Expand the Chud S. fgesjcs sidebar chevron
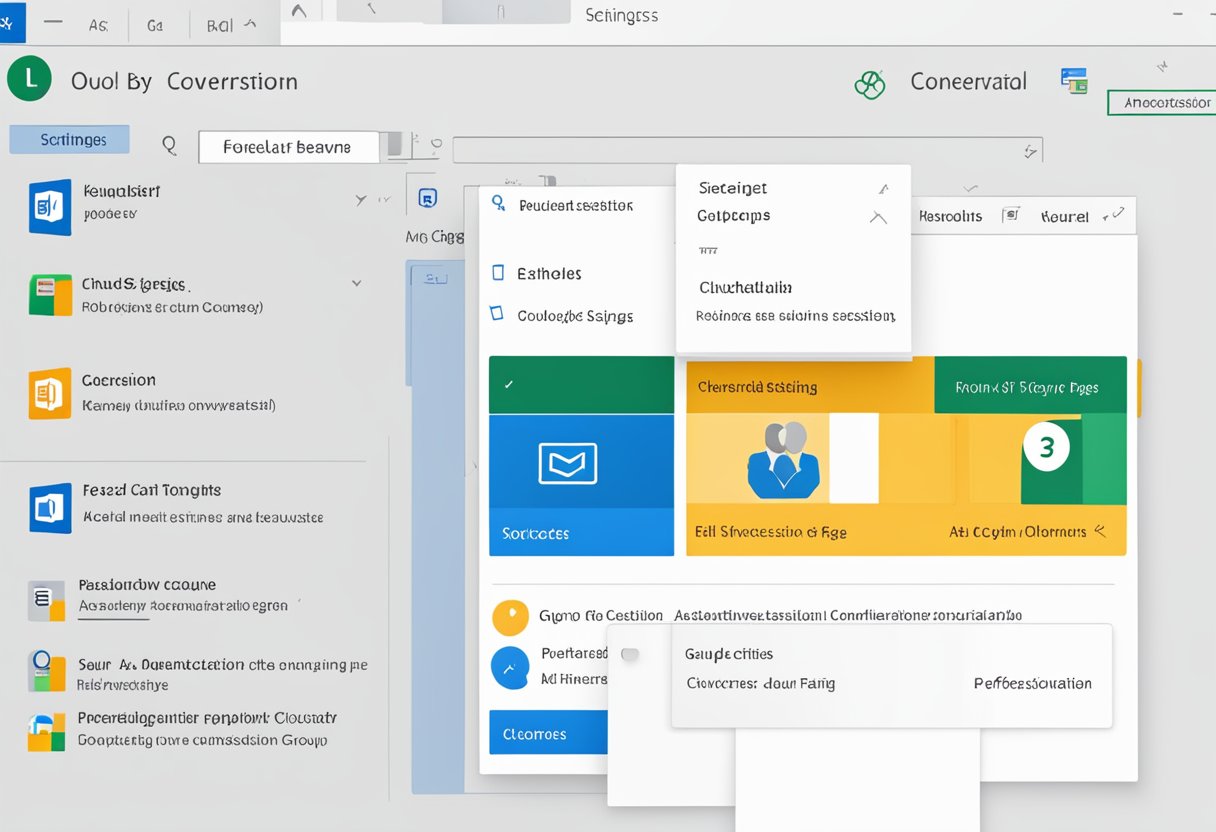Image resolution: width=1216 pixels, height=832 pixels. coord(356,284)
